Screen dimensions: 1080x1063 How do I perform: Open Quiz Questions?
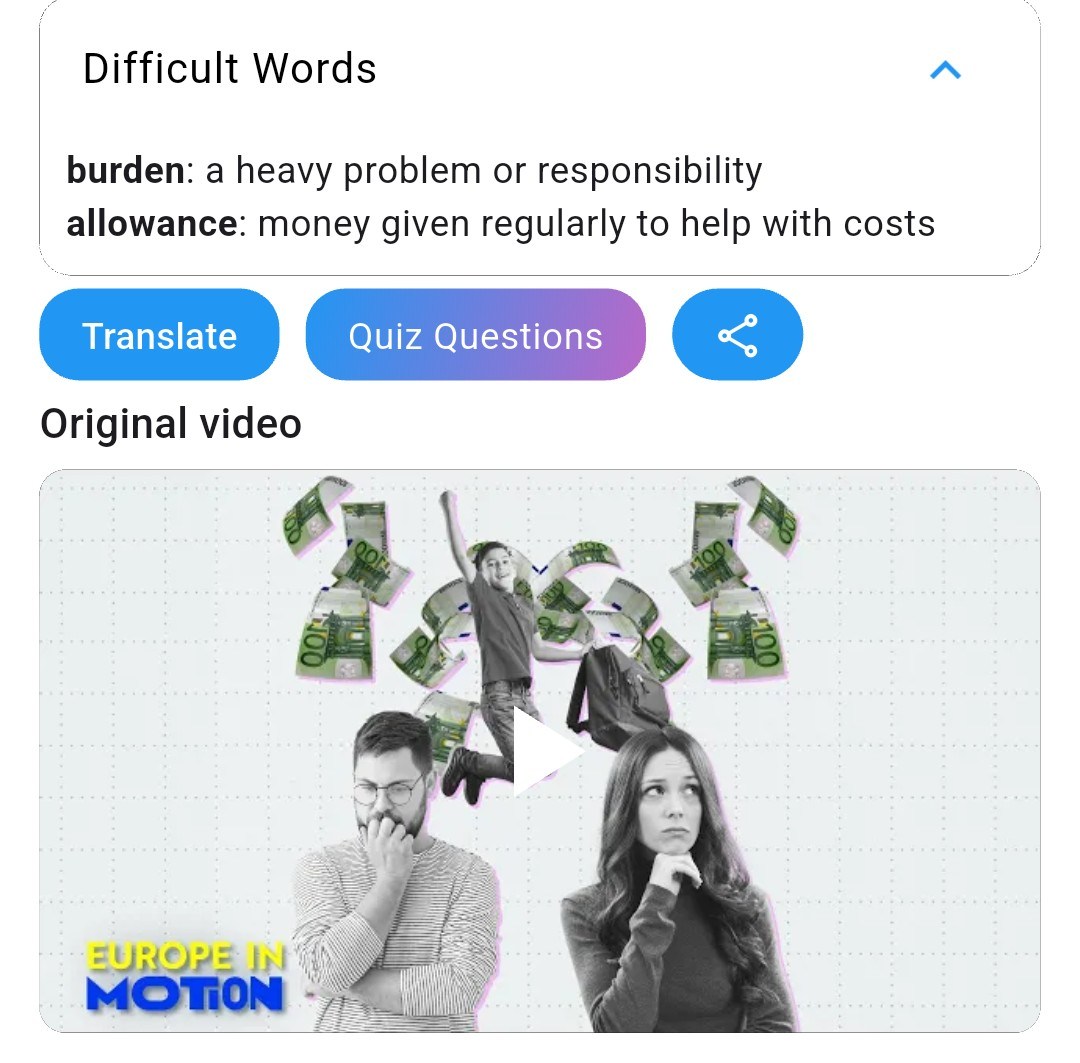[x=475, y=335]
